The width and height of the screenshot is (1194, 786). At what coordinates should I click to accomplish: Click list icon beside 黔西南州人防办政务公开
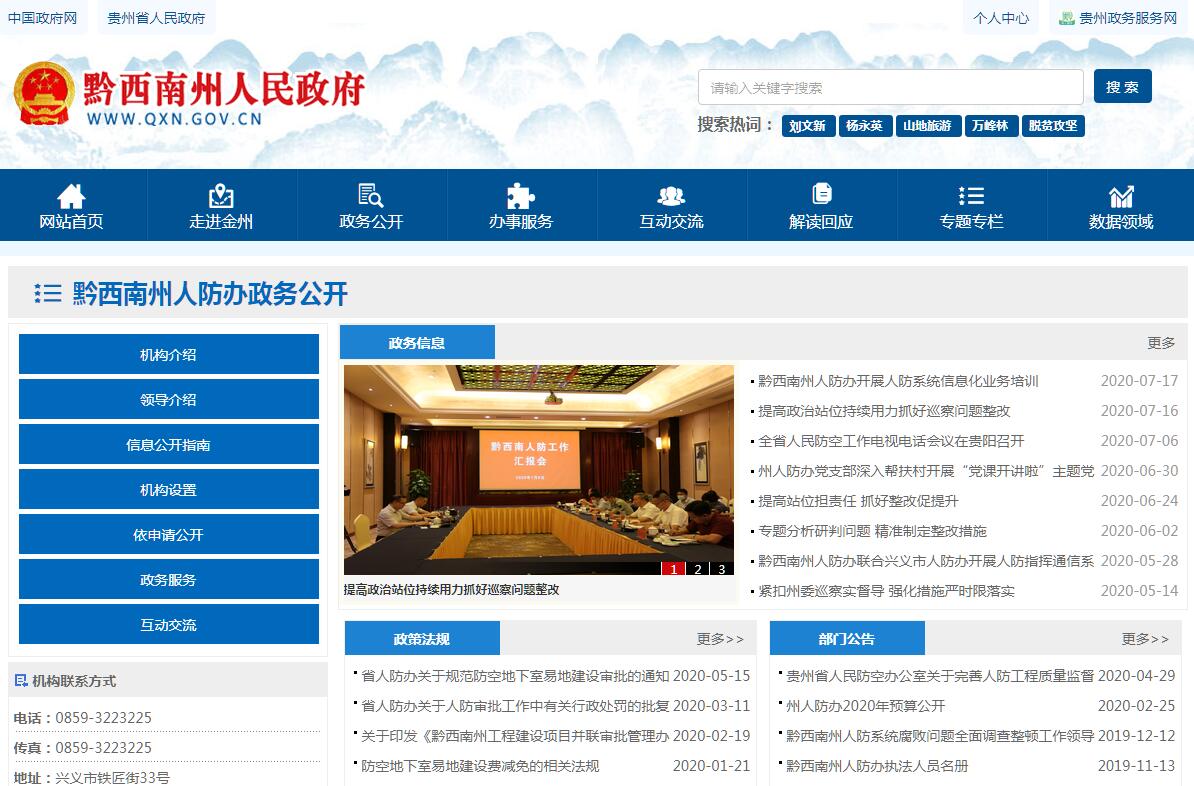click(x=48, y=293)
